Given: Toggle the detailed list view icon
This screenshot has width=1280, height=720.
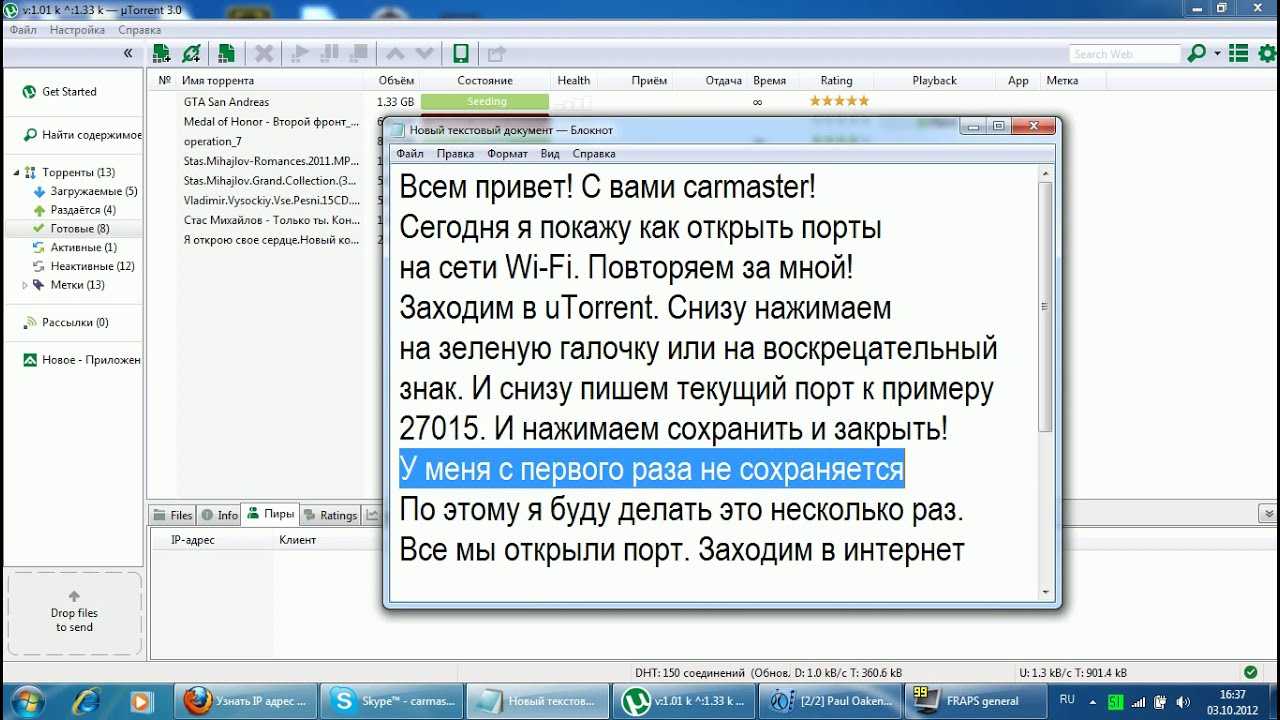Looking at the screenshot, I should pyautogui.click(x=1238, y=54).
